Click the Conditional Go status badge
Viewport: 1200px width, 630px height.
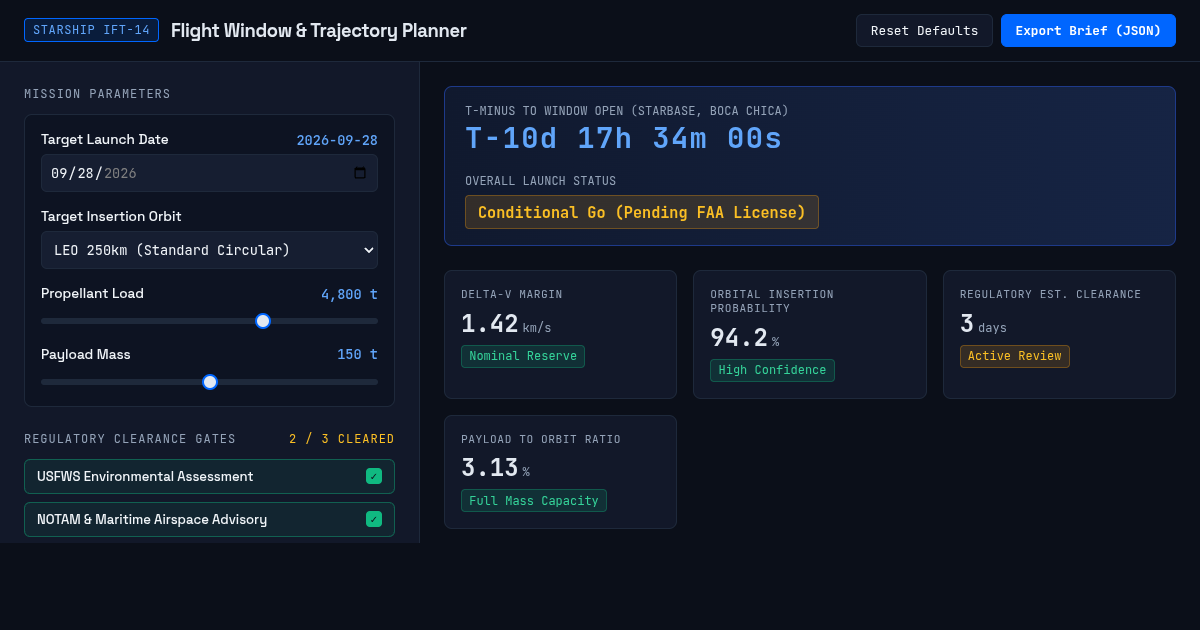click(x=642, y=212)
